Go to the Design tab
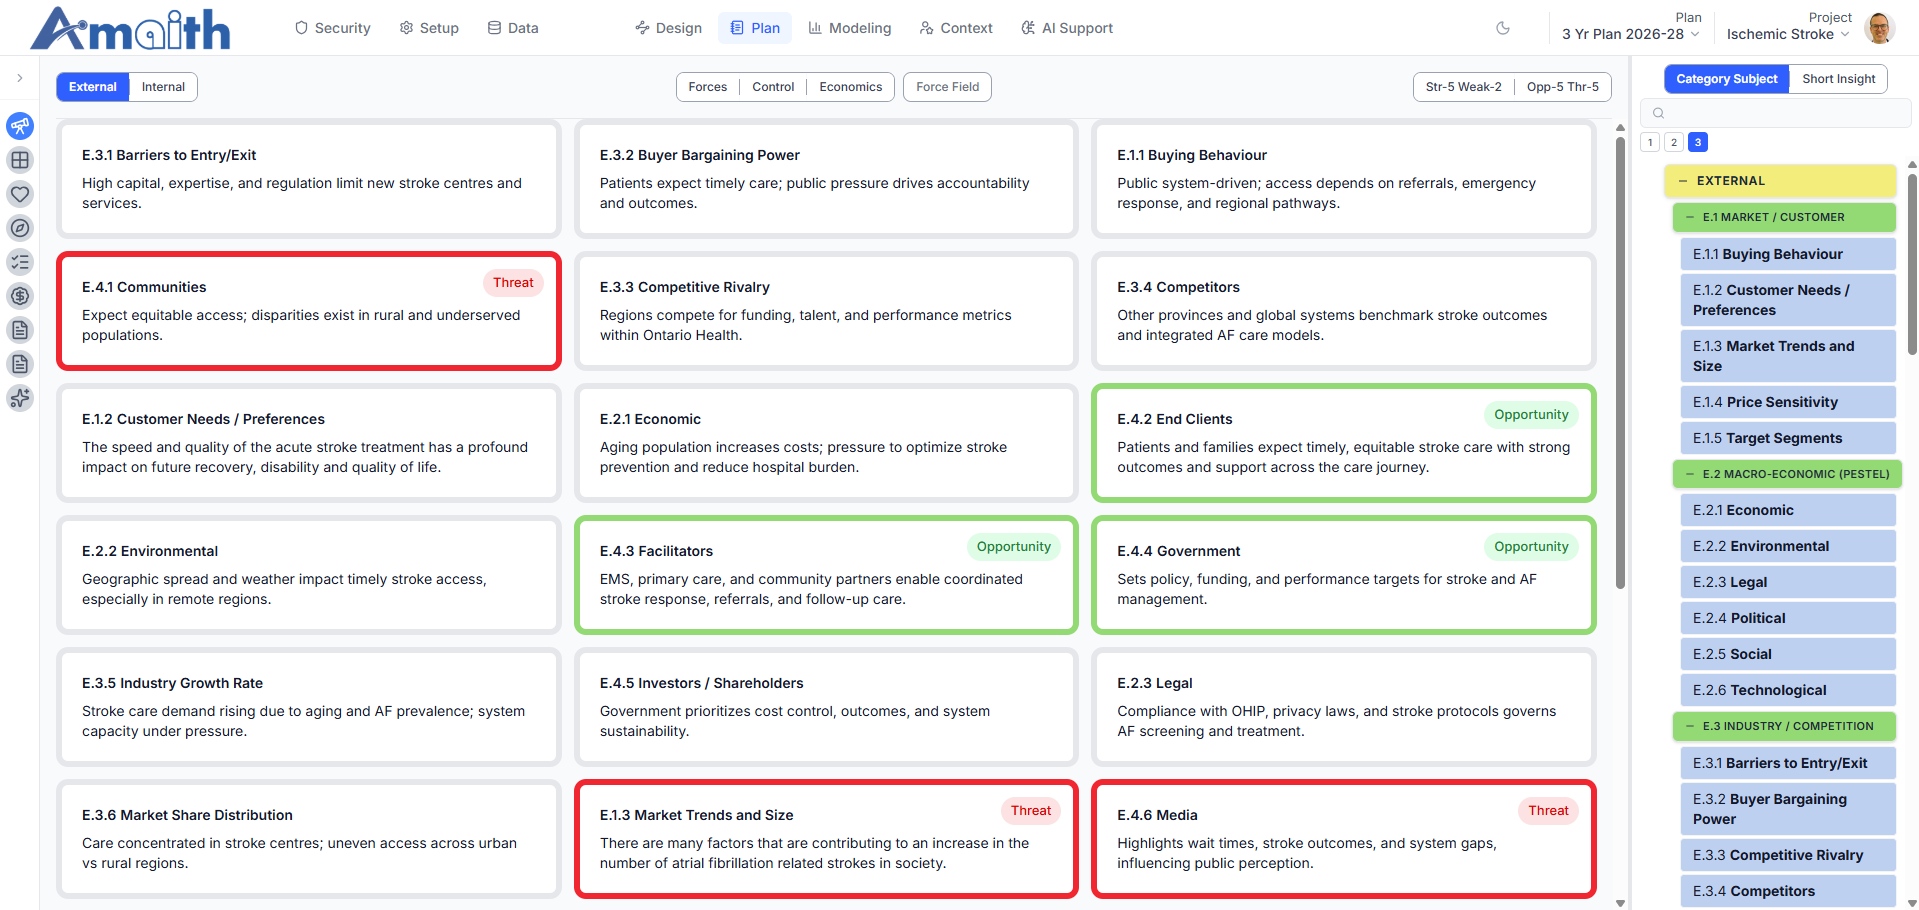 click(668, 28)
